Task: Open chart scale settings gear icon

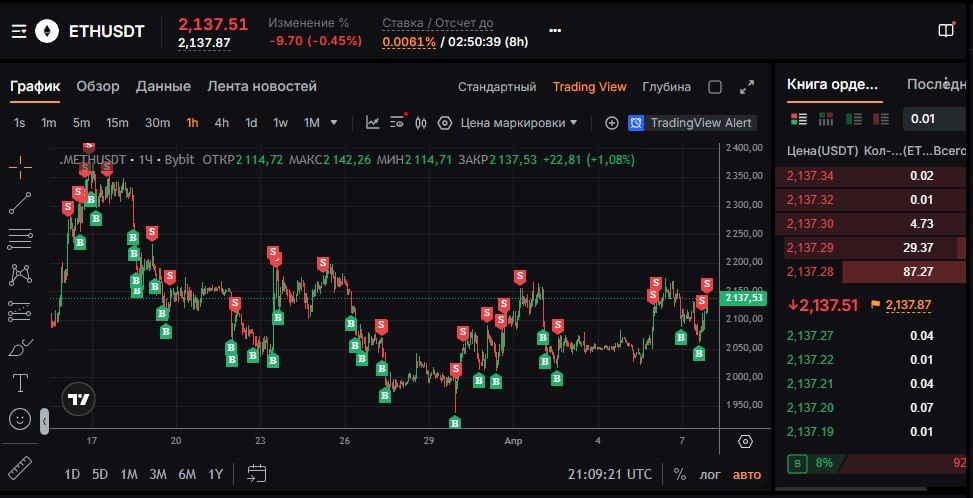Action: point(745,442)
